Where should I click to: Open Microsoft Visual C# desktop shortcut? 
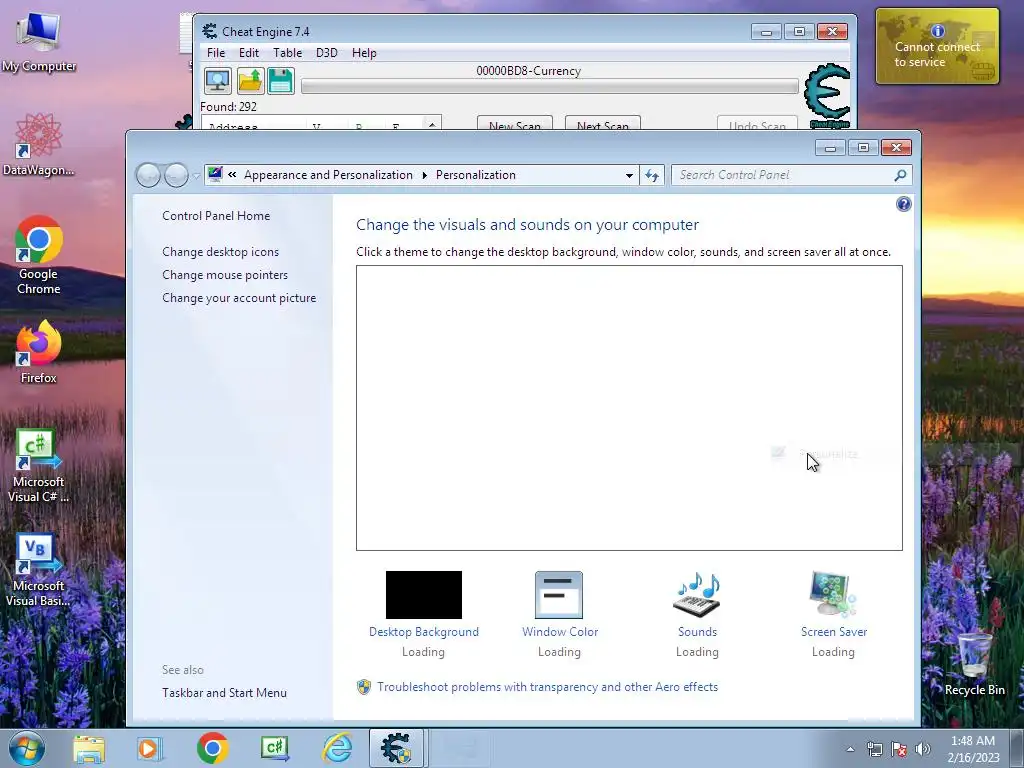tap(39, 466)
